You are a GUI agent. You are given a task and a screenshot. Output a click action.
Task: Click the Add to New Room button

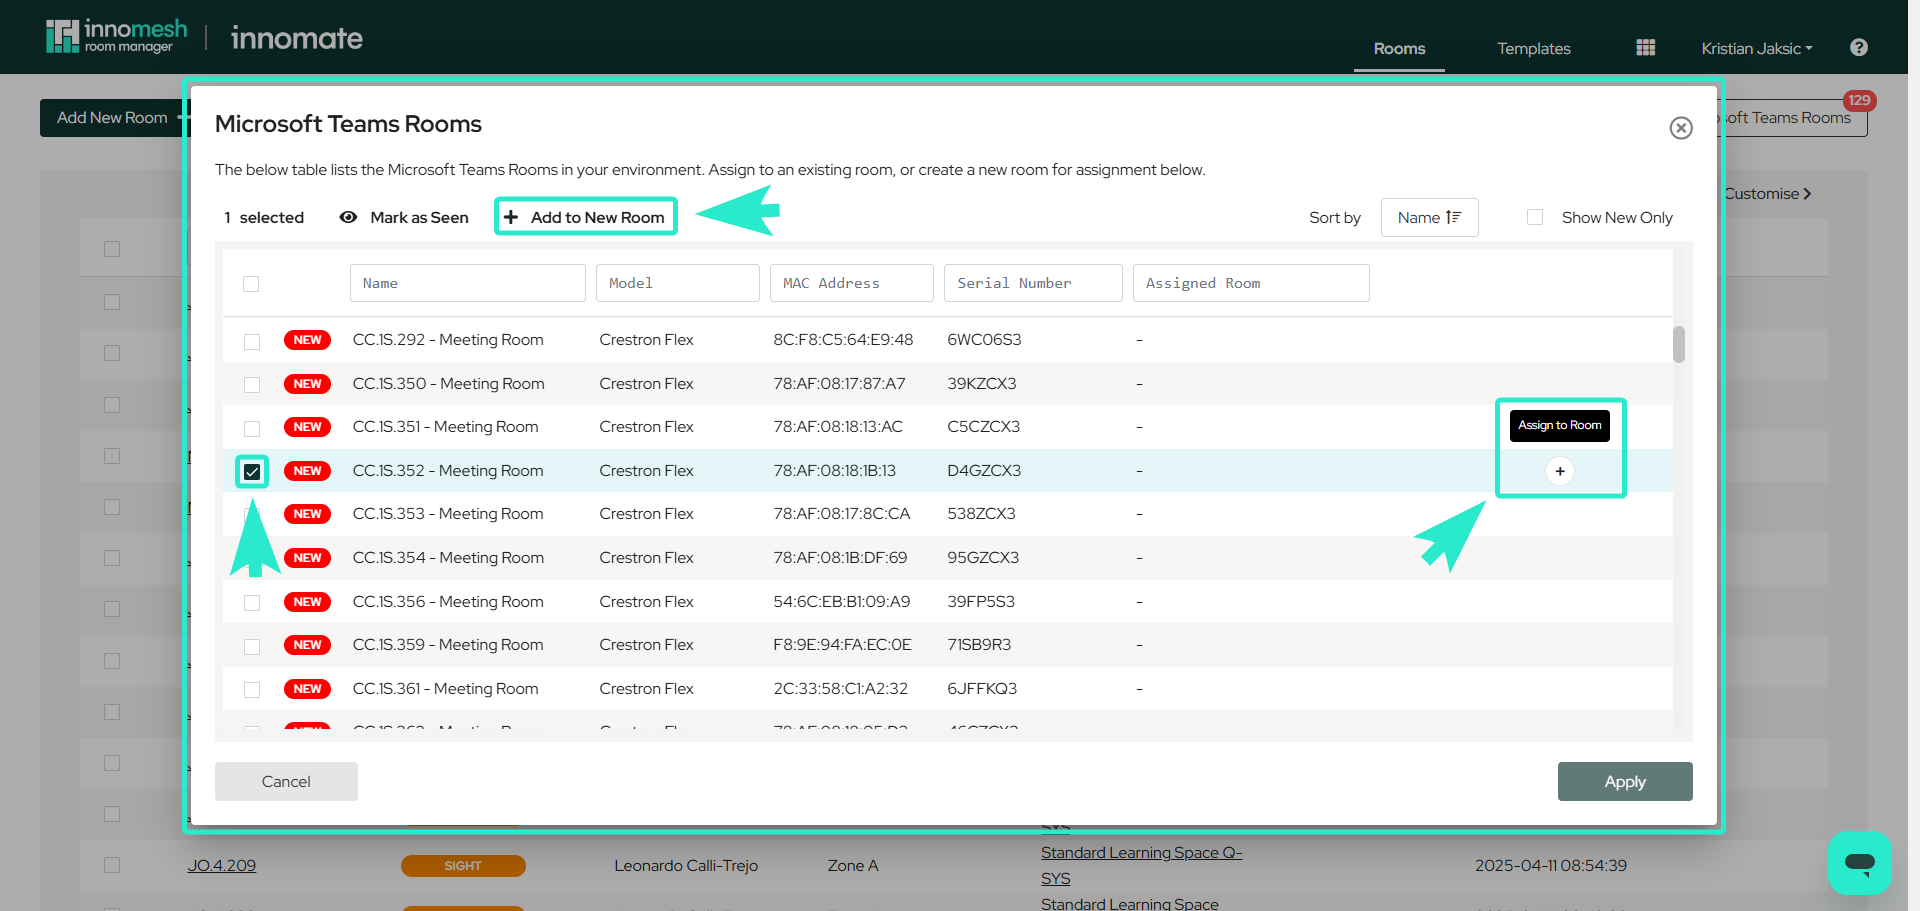click(585, 217)
